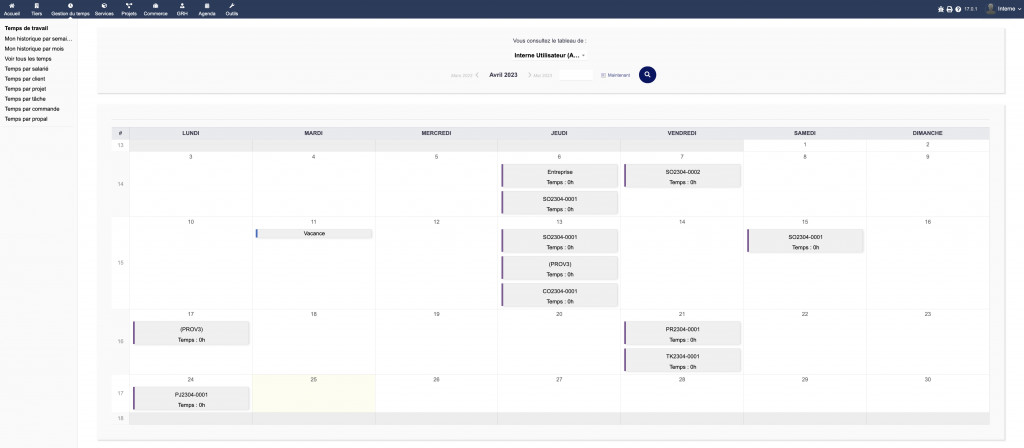Open the Tiers module
This screenshot has height=448, width=1024.
(x=37, y=9)
